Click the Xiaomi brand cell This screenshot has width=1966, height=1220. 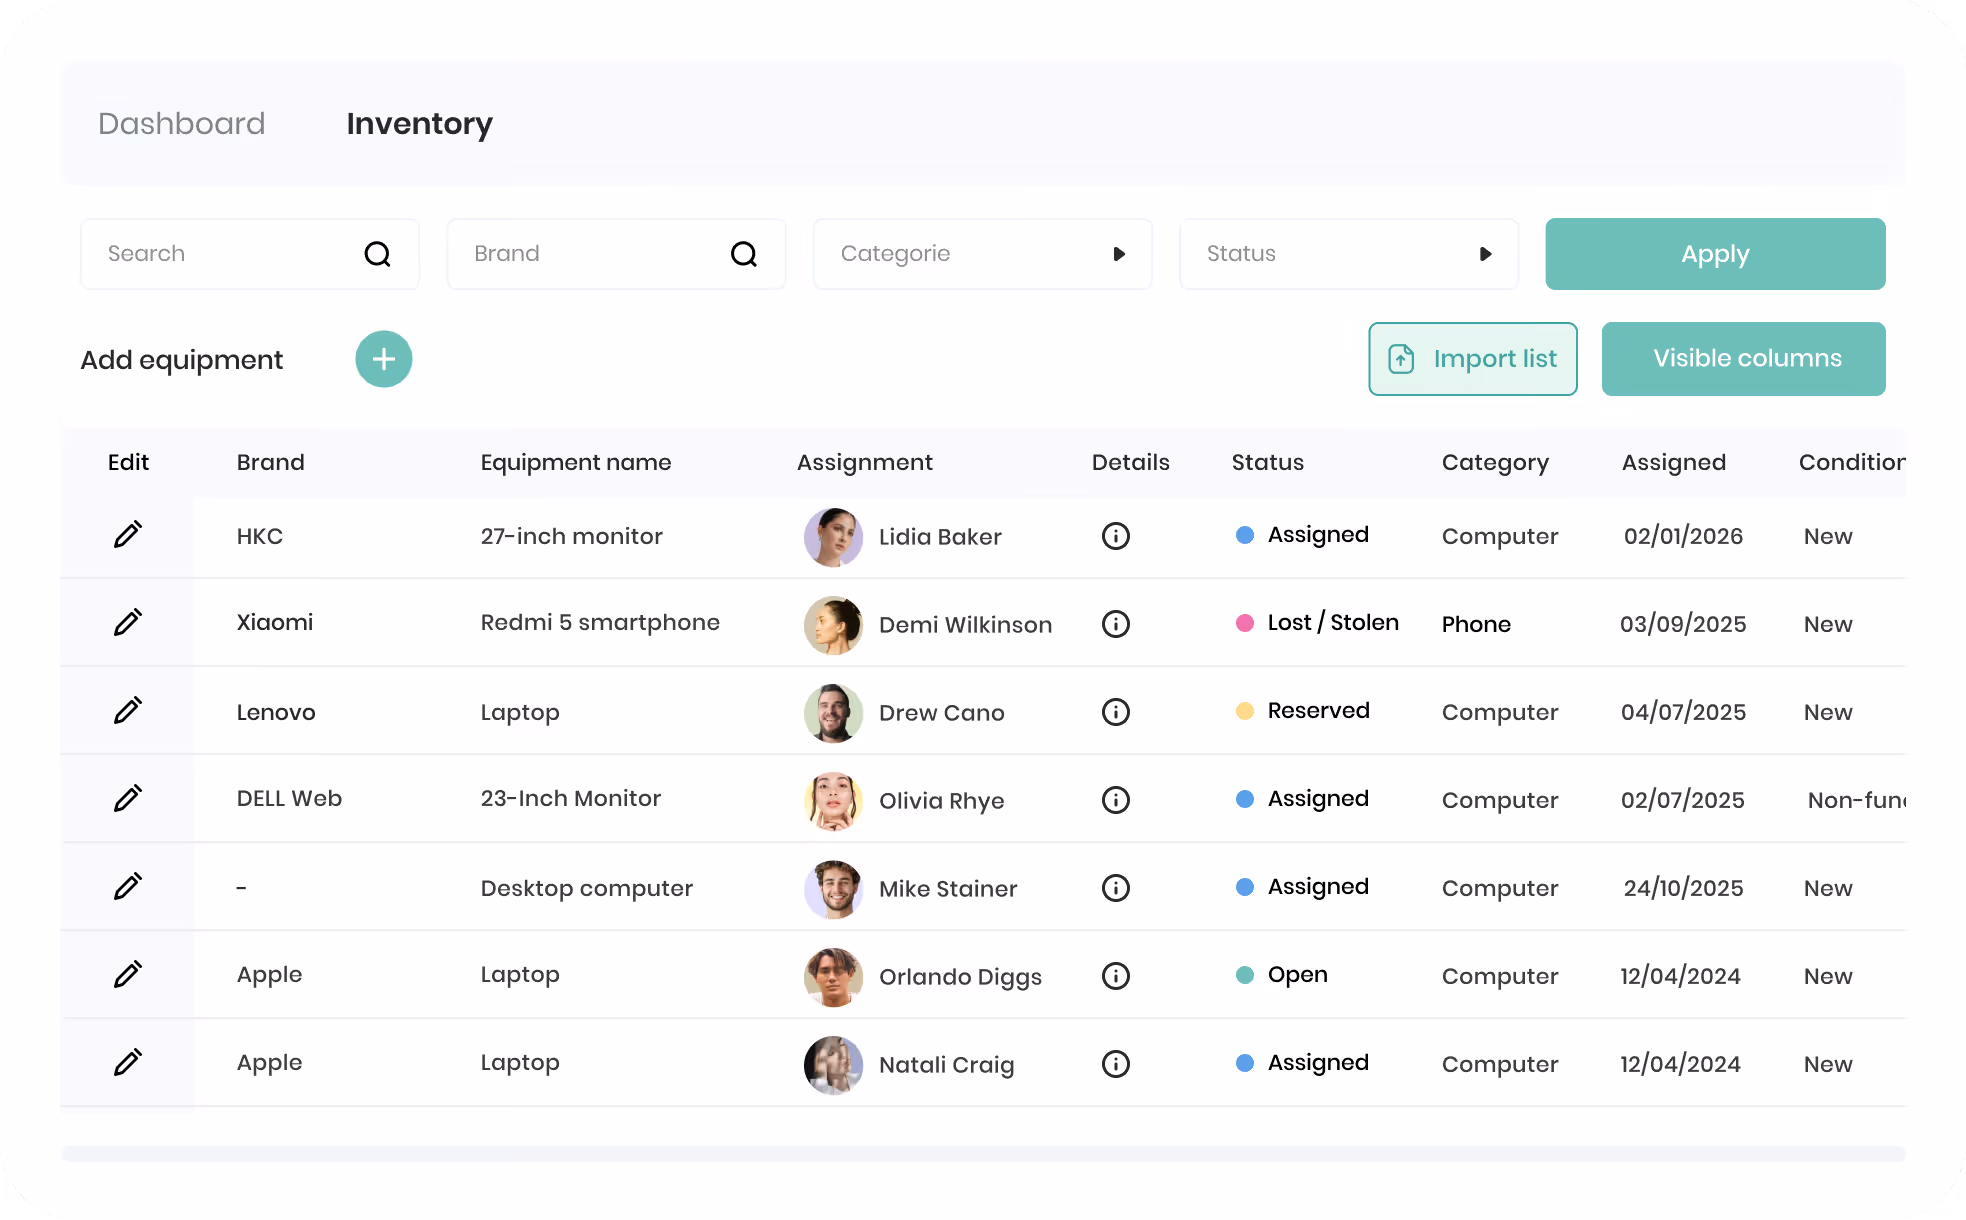coord(274,622)
